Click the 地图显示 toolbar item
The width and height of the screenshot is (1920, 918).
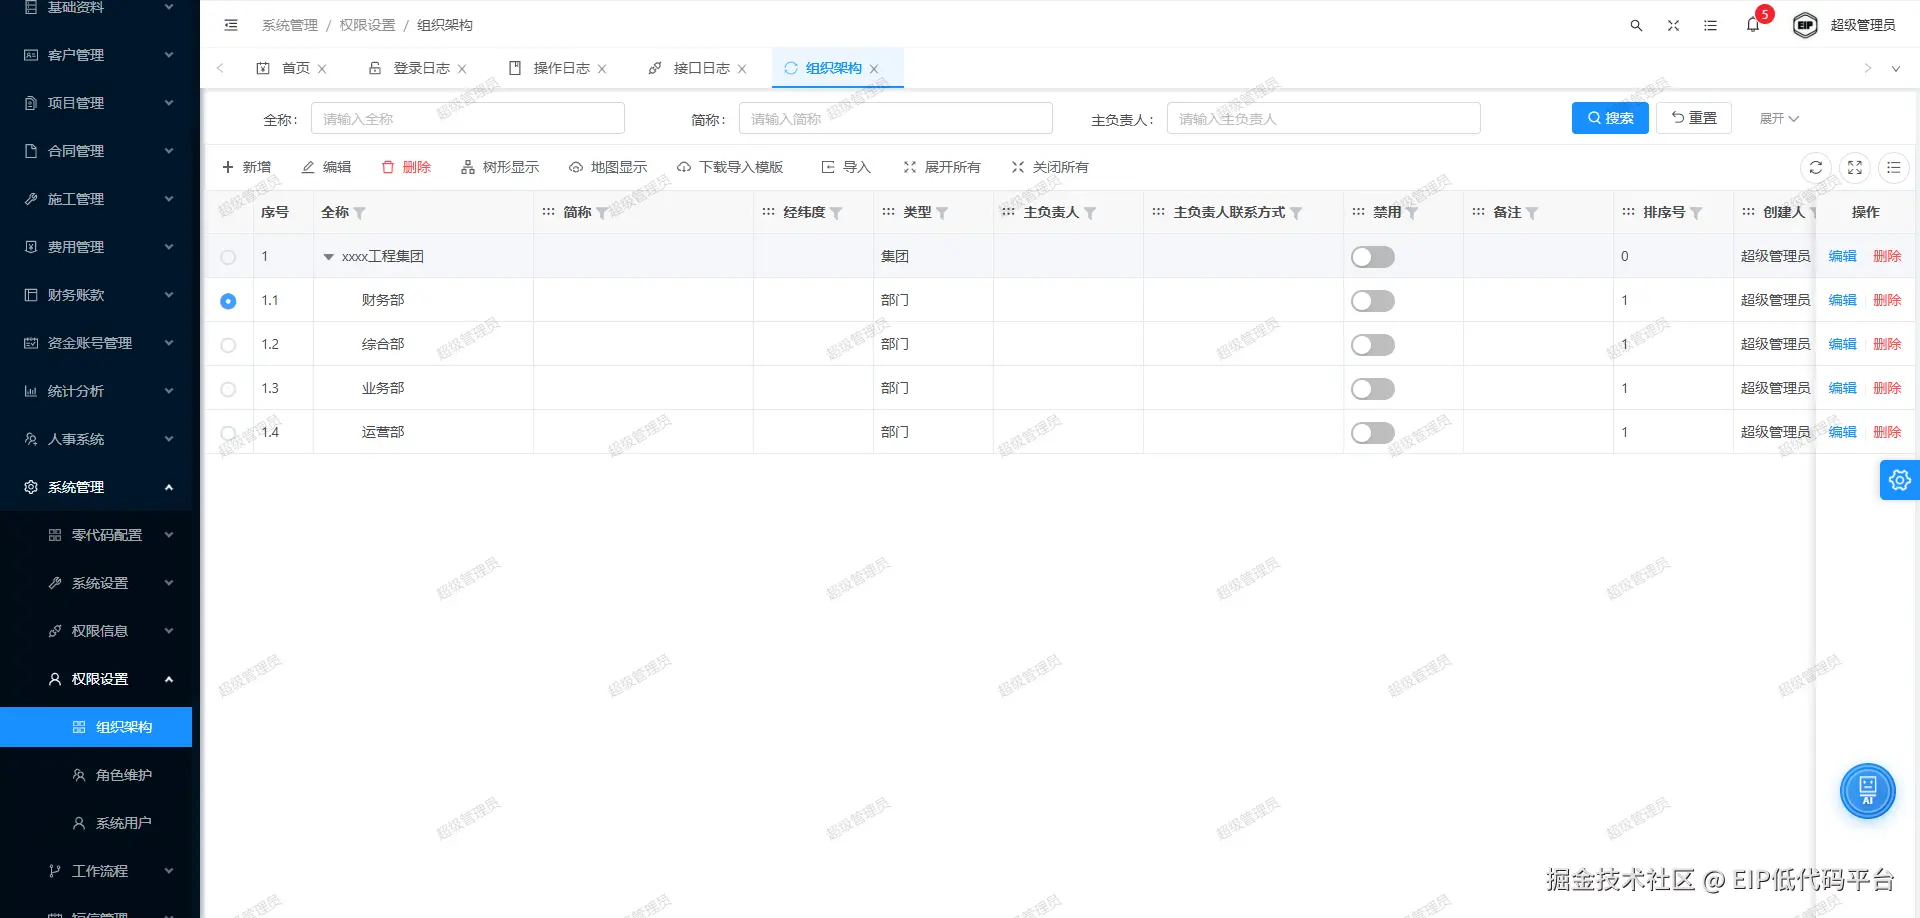608,167
